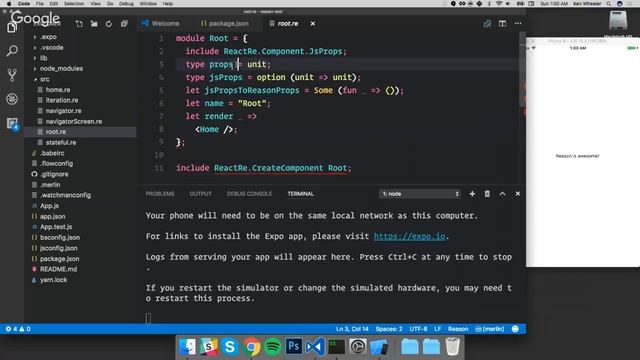The image size is (640, 360).
Task: Open Photoshop from the dock
Action: [294, 347]
